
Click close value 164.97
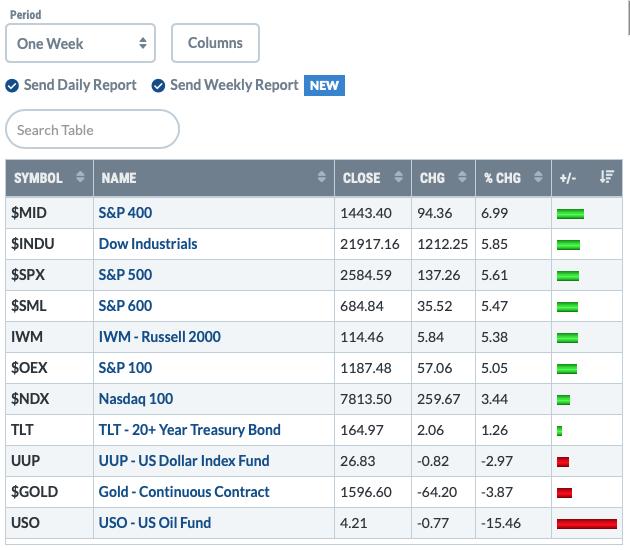[362, 430]
